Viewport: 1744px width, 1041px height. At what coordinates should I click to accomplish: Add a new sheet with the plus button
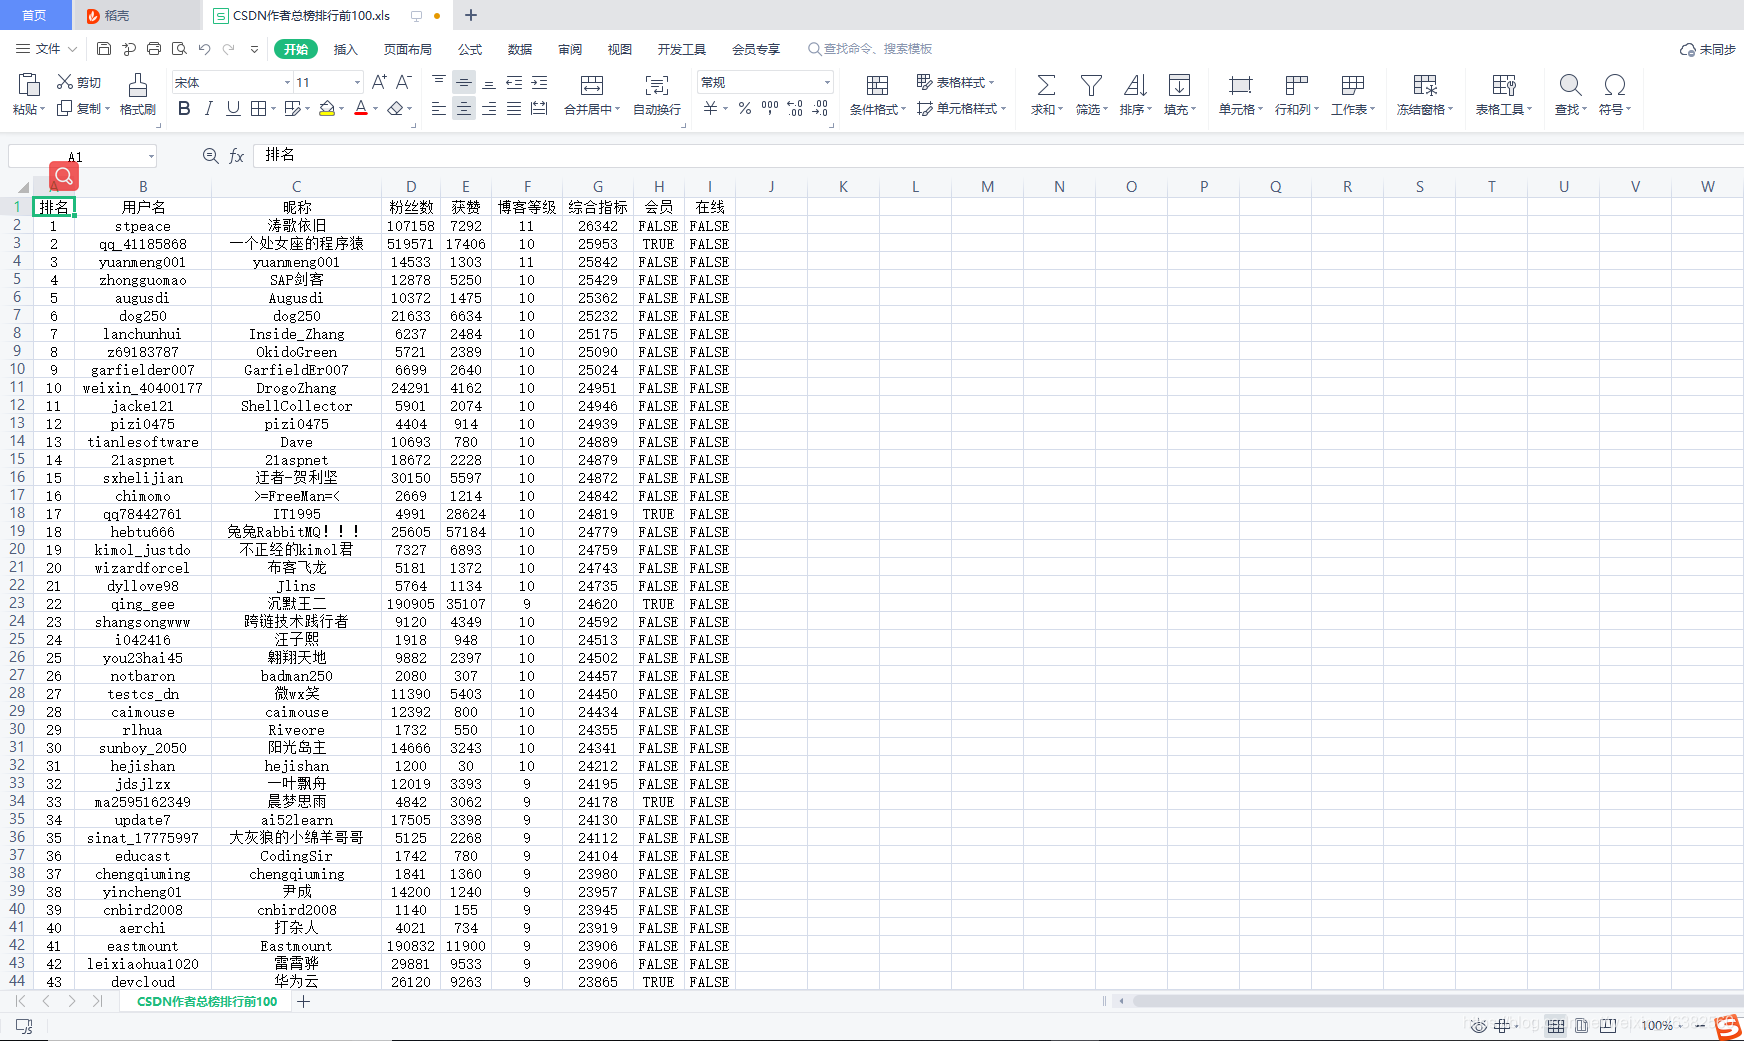(303, 1001)
